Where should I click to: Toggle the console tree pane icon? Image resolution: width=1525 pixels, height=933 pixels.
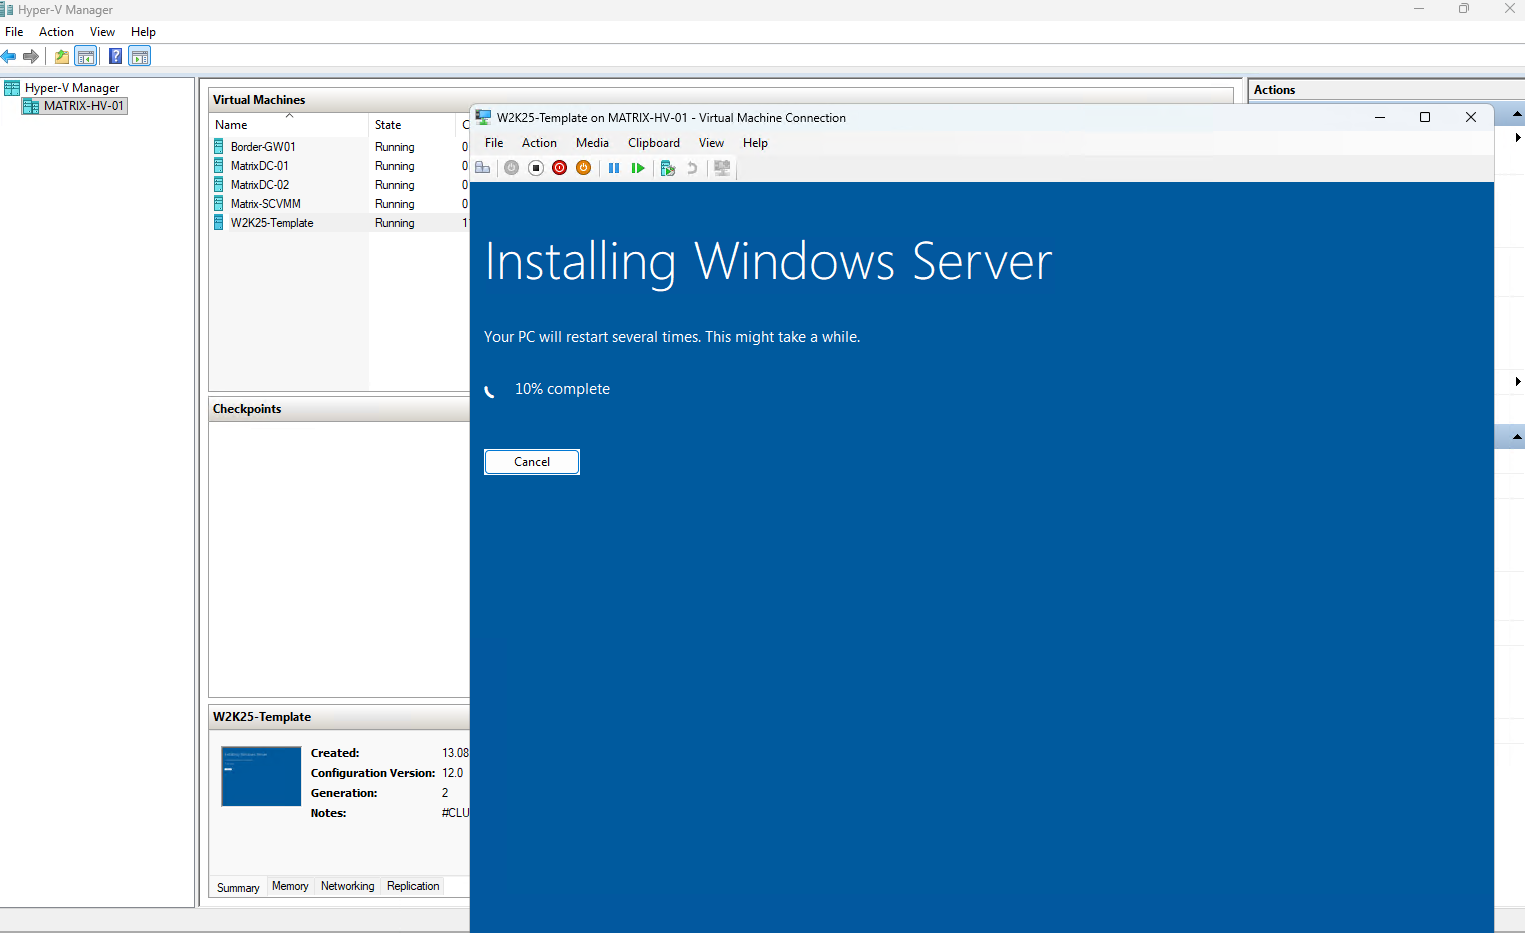click(87, 56)
